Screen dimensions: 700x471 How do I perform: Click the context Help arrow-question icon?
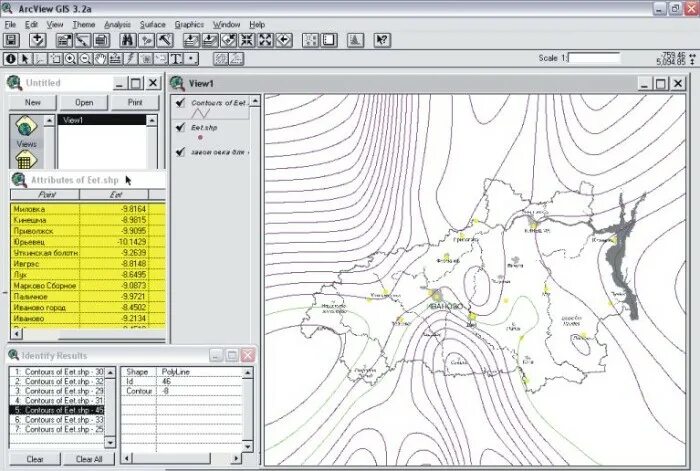point(382,40)
